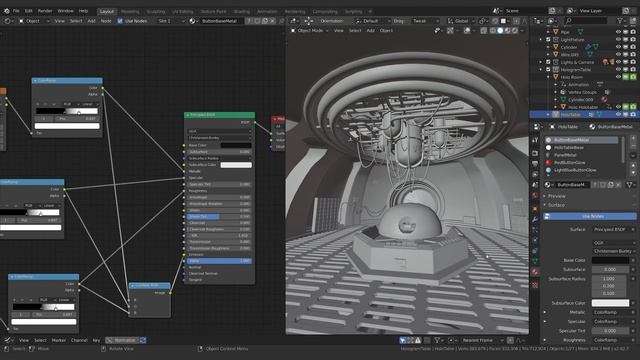This screenshot has height=360, width=640.
Task: Open the File menu
Action: (16, 11)
